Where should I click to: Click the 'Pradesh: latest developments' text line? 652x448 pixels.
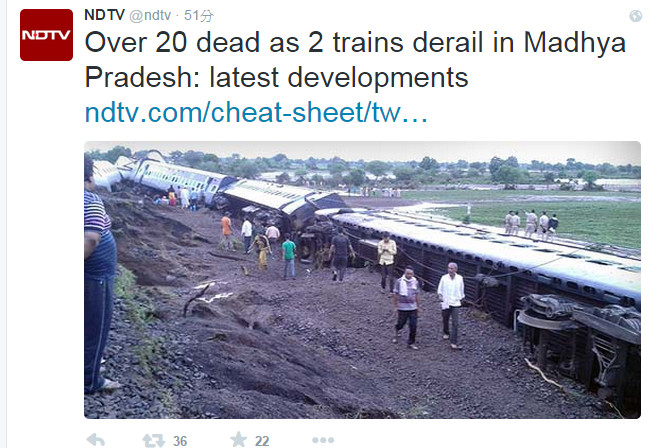tap(277, 77)
